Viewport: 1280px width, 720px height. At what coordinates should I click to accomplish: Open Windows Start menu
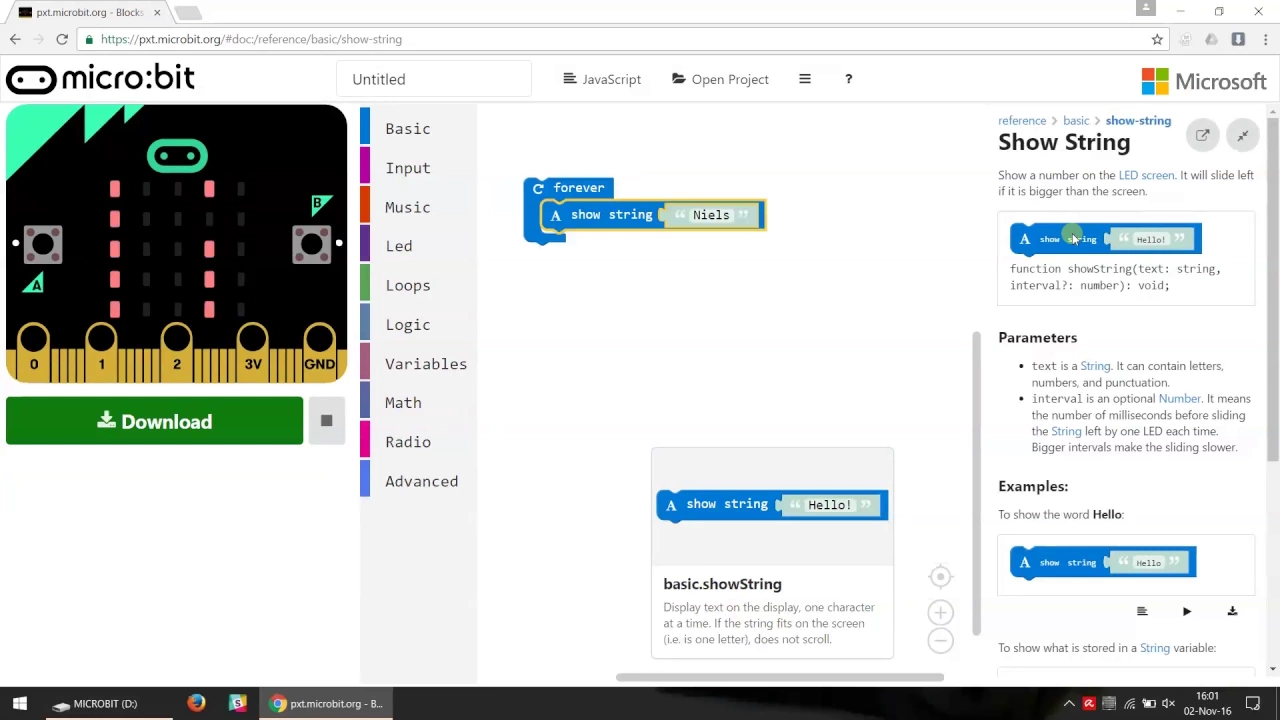click(20, 703)
